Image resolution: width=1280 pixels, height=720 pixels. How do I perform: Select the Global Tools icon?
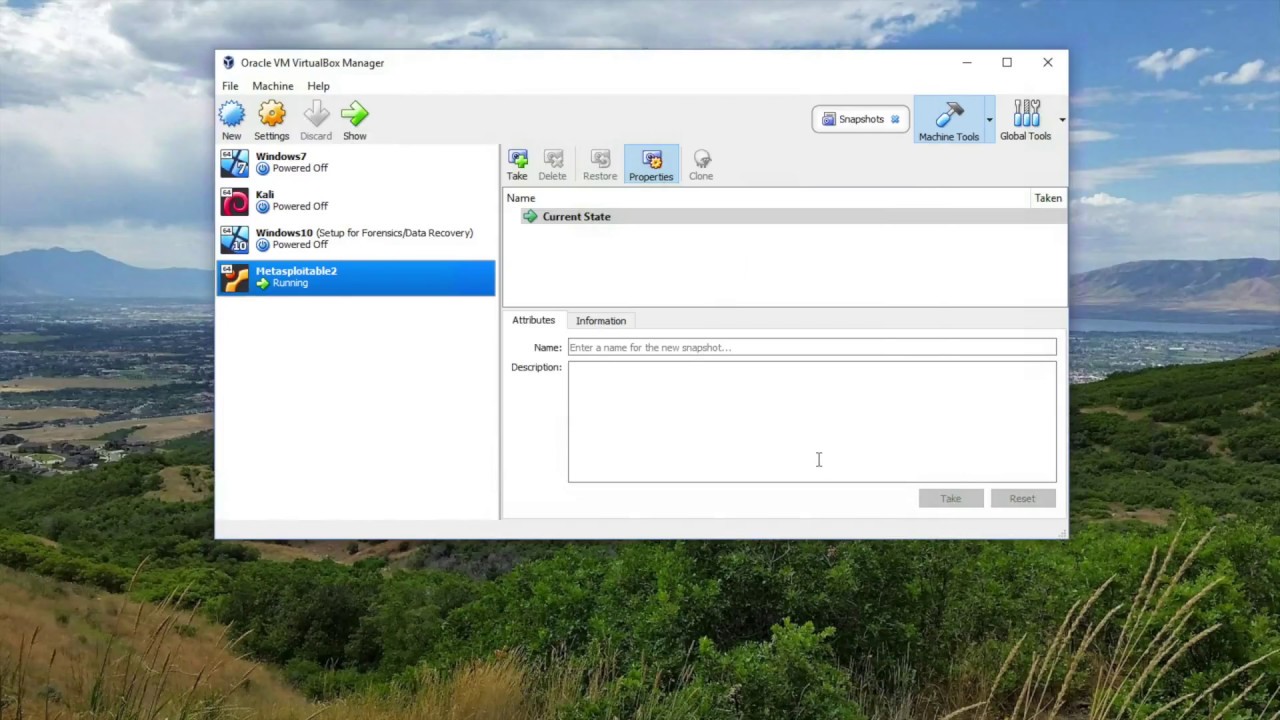[x=1026, y=114]
